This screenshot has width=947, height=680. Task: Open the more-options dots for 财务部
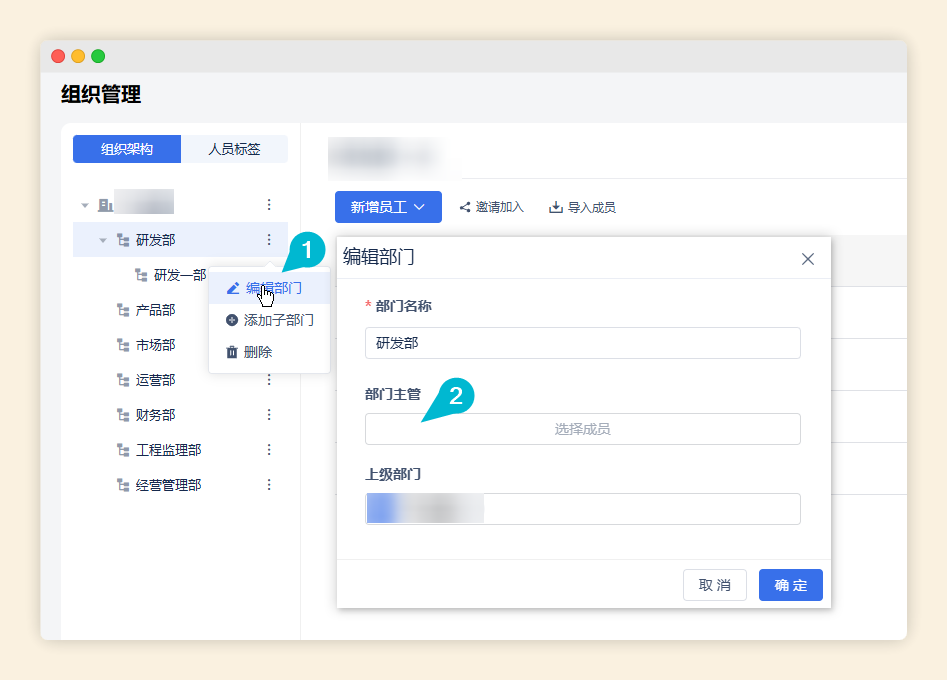click(x=268, y=415)
